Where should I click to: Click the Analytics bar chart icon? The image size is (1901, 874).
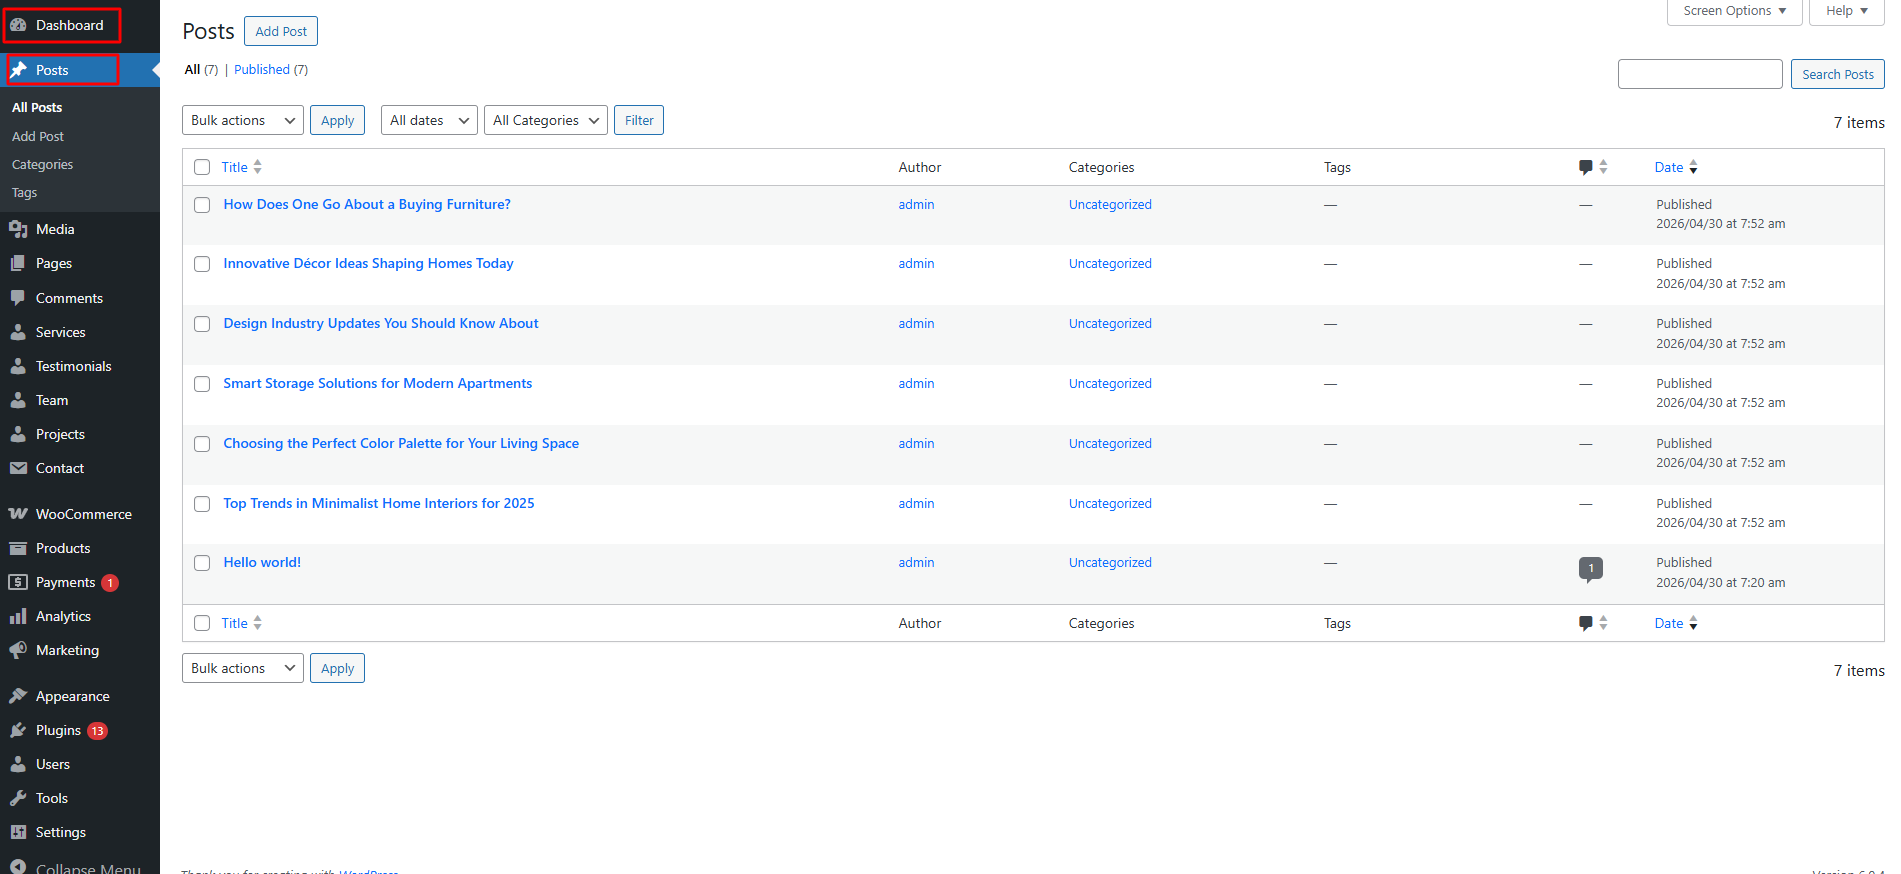18,616
